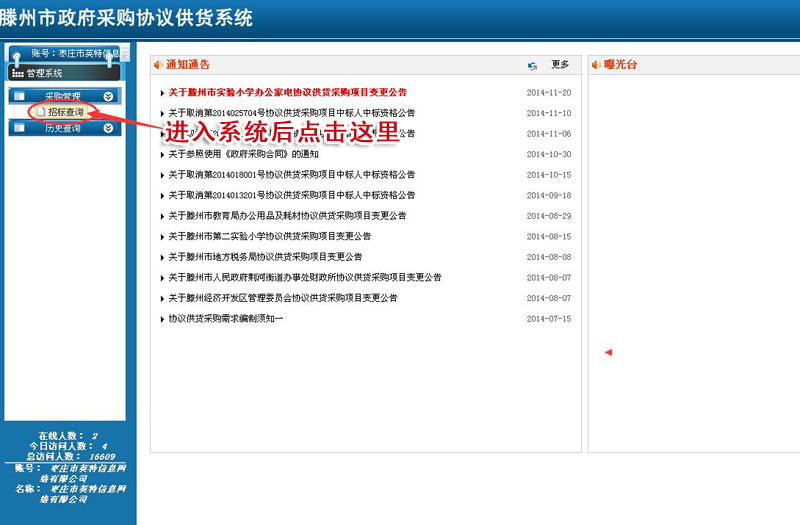Open the red 滕州市实验小学办公家电 announcement
The height and width of the screenshot is (525, 800).
coord(287,92)
